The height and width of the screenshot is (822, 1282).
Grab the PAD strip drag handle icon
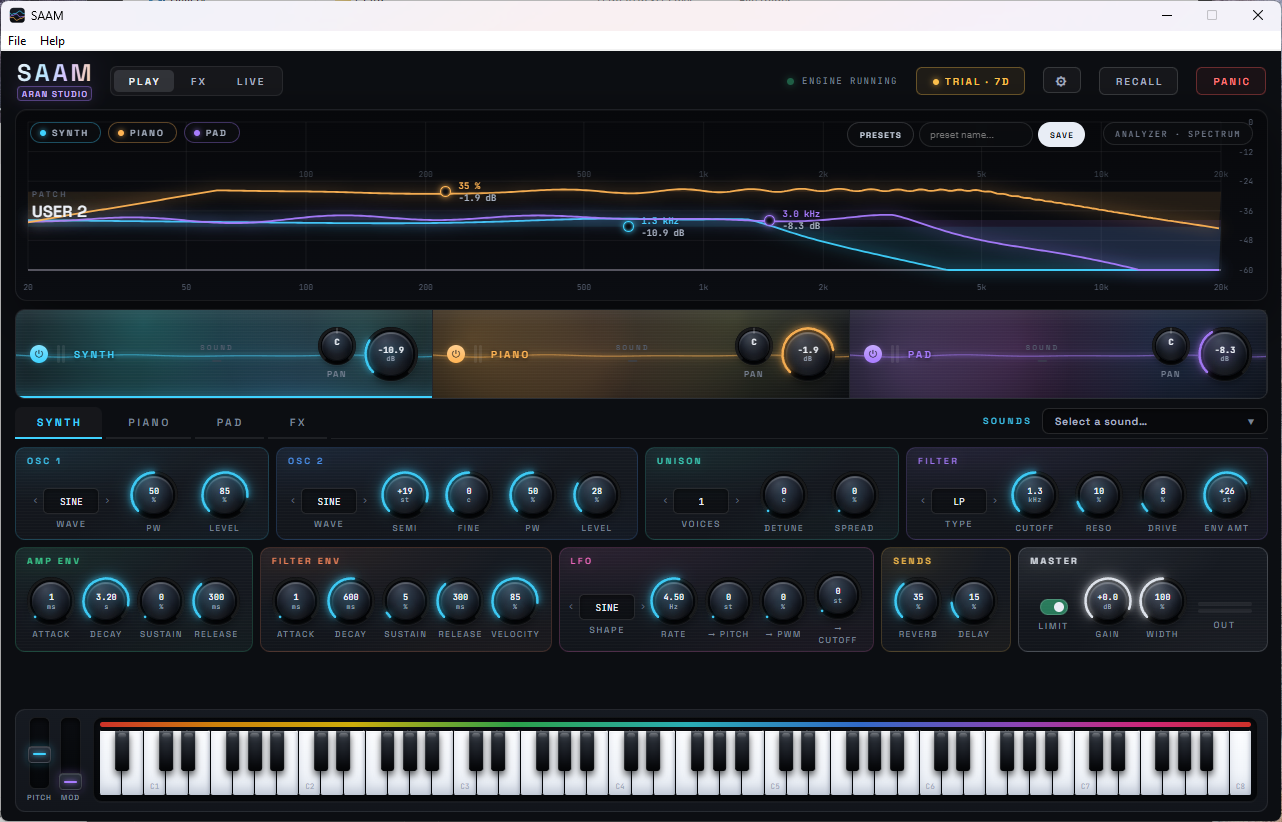895,353
